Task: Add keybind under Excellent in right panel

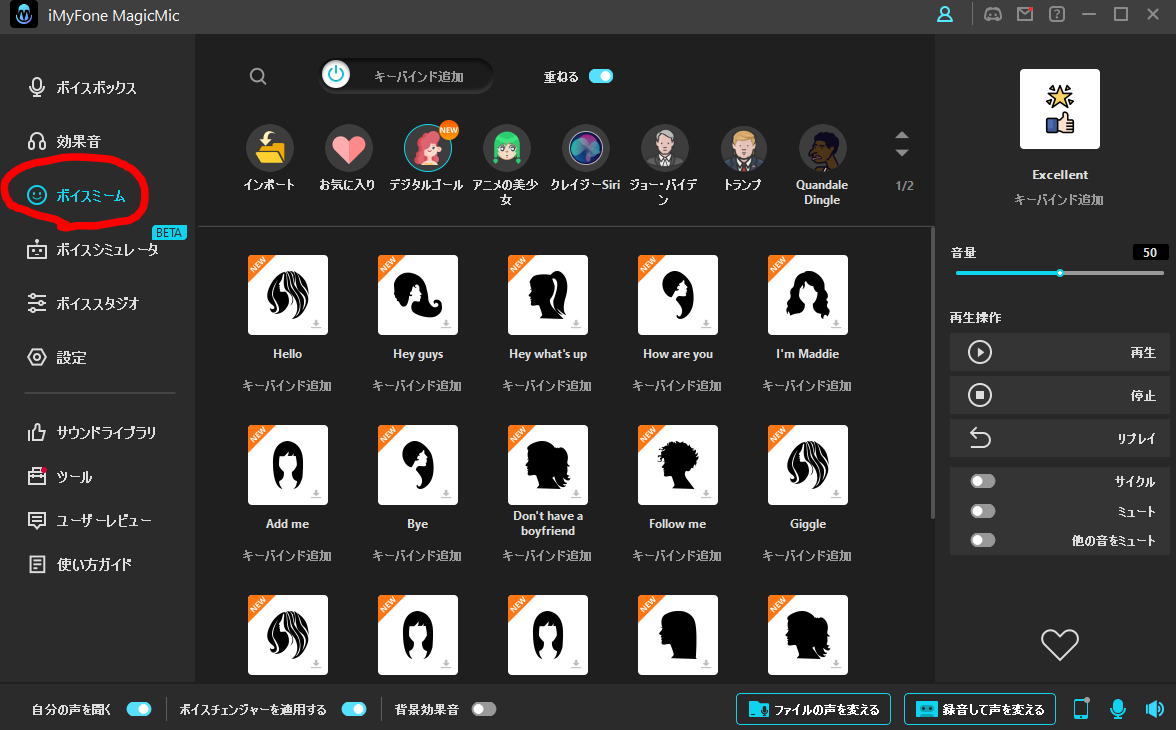Action: (1059, 200)
